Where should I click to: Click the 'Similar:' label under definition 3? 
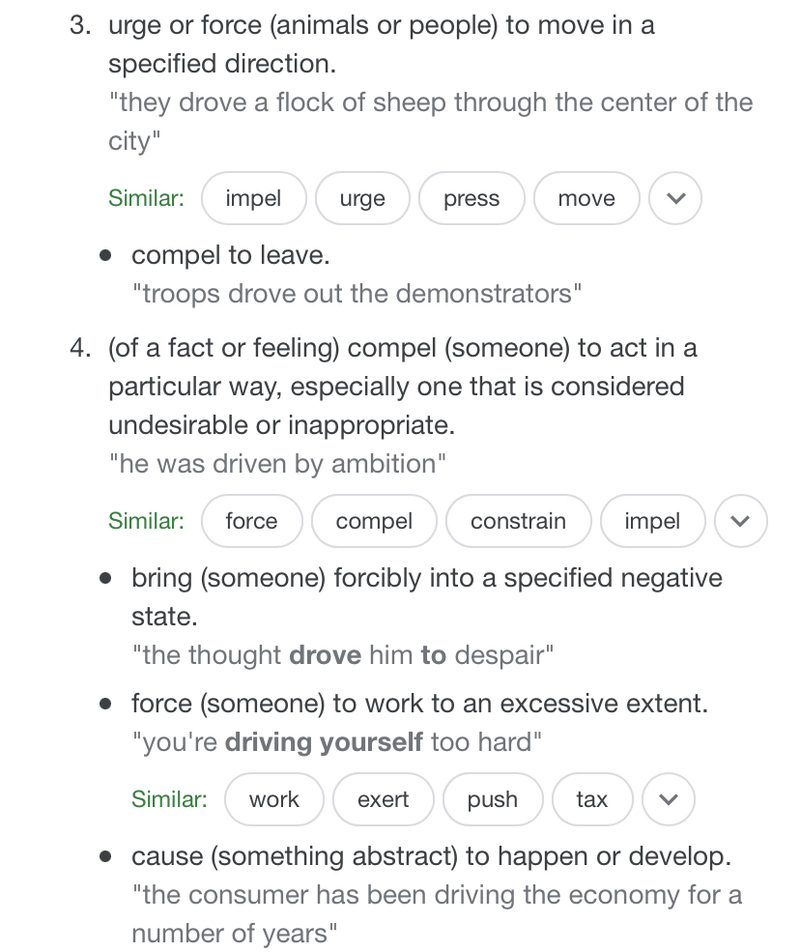click(146, 199)
